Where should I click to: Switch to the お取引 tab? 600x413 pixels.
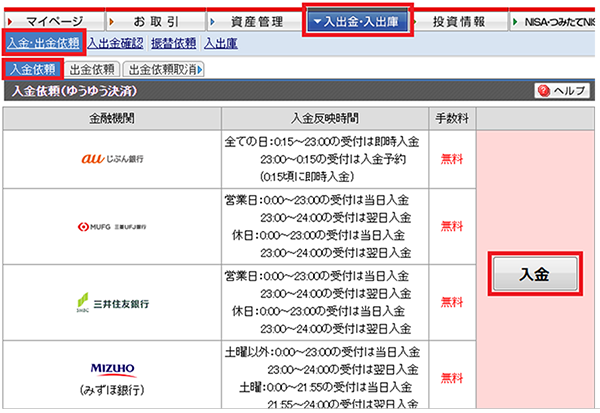(153, 21)
